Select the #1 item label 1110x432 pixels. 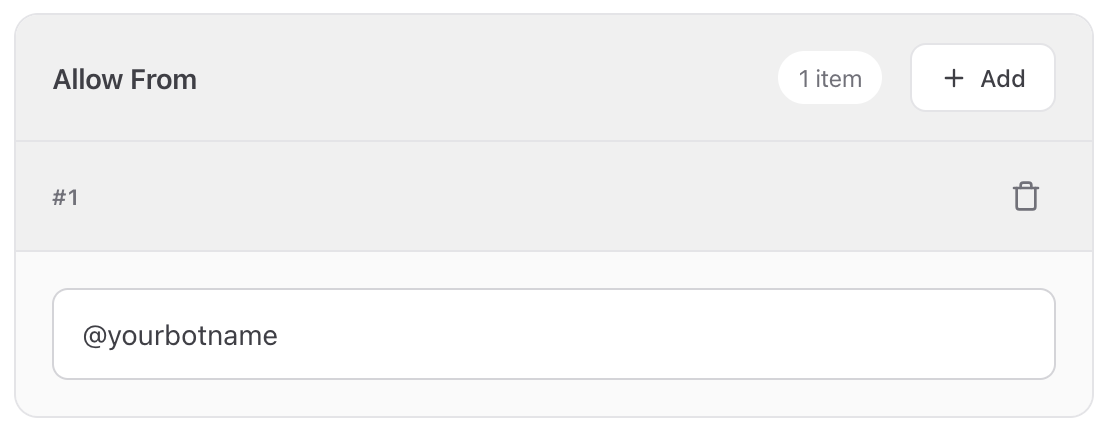(65, 198)
